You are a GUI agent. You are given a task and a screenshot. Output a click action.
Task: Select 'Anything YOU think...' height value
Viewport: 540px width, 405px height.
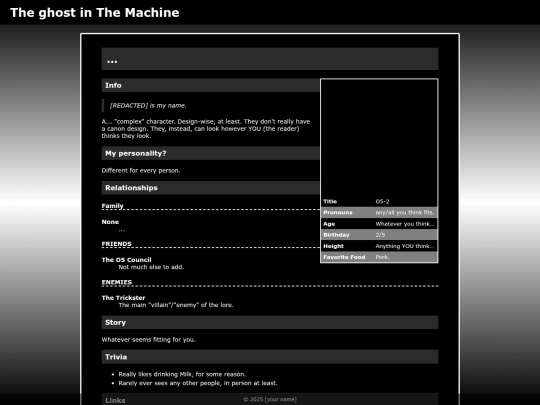click(405, 246)
